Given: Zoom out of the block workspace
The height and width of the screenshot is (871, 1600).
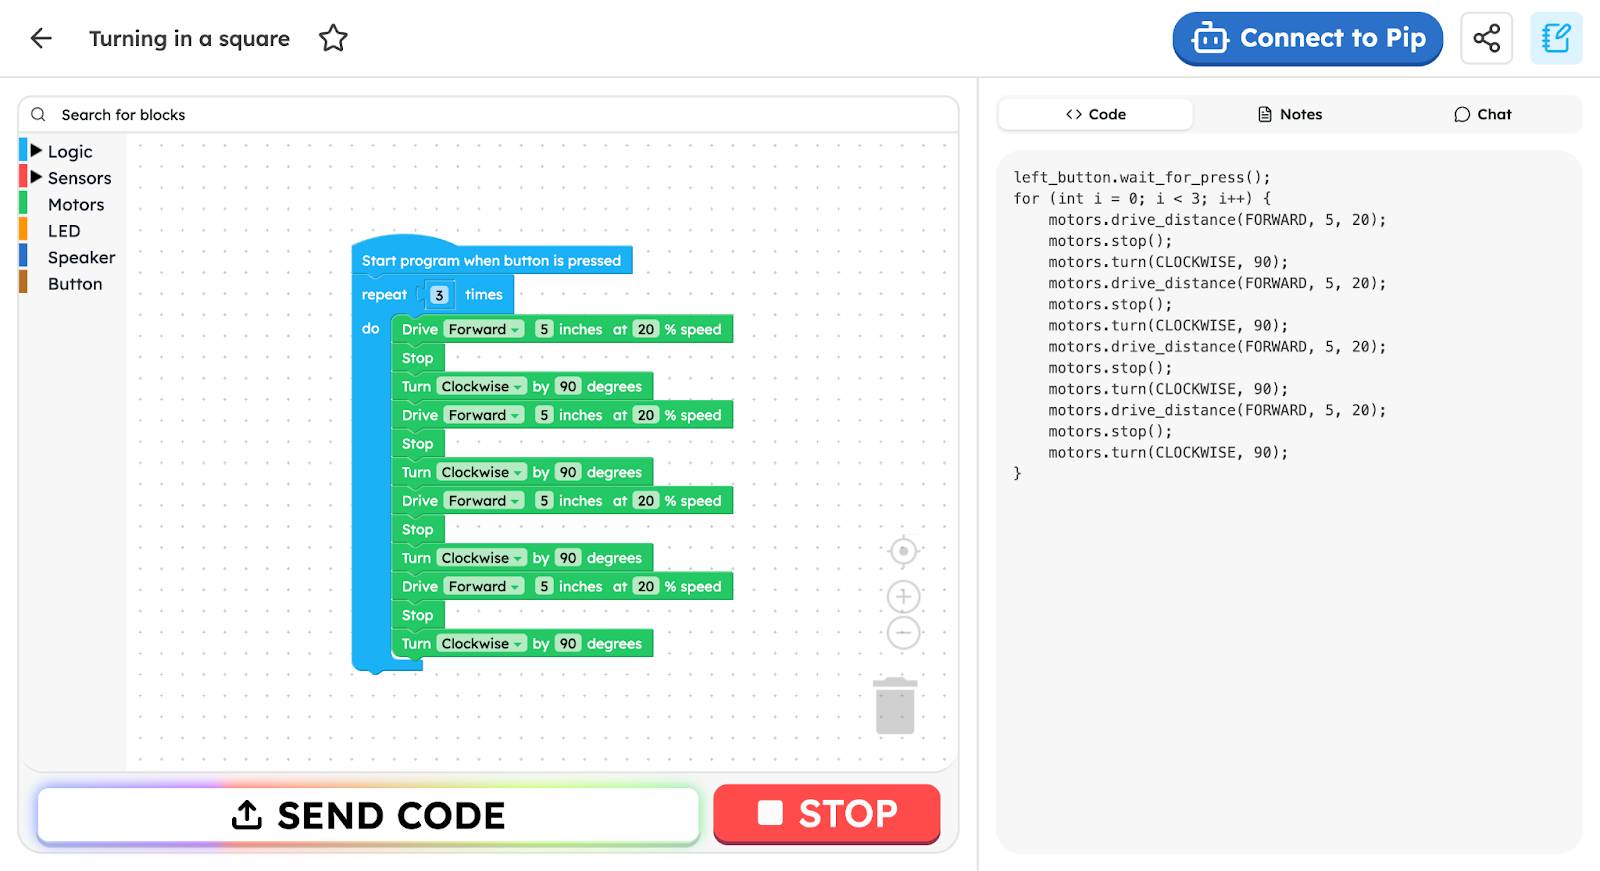Looking at the screenshot, I should tap(903, 633).
